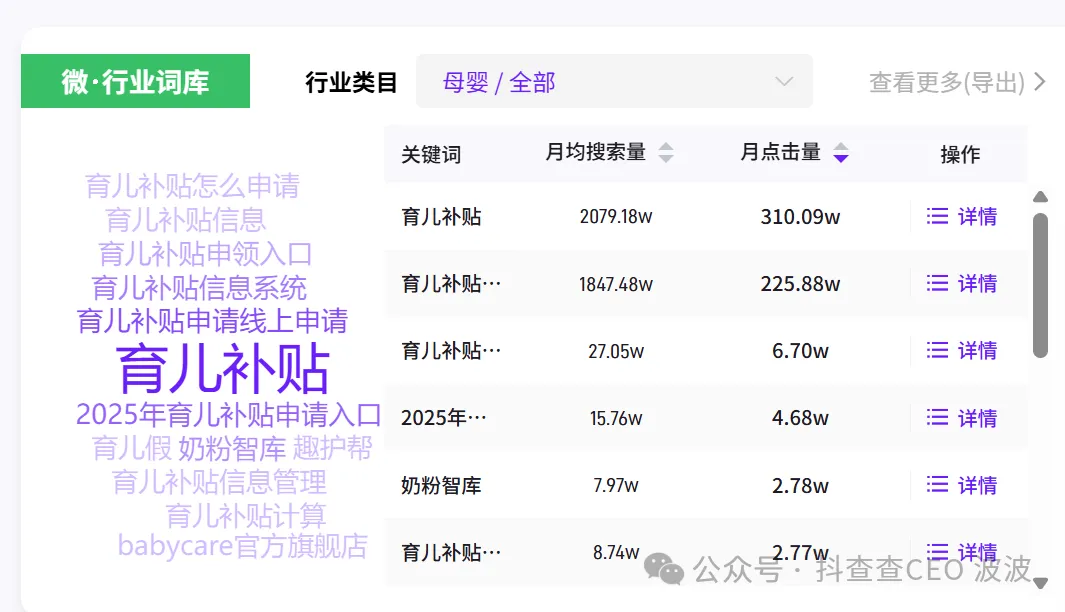Image resolution: width=1065 pixels, height=612 pixels.
Task: Click the list icon in 奶粉智库 row
Action: [x=937, y=485]
